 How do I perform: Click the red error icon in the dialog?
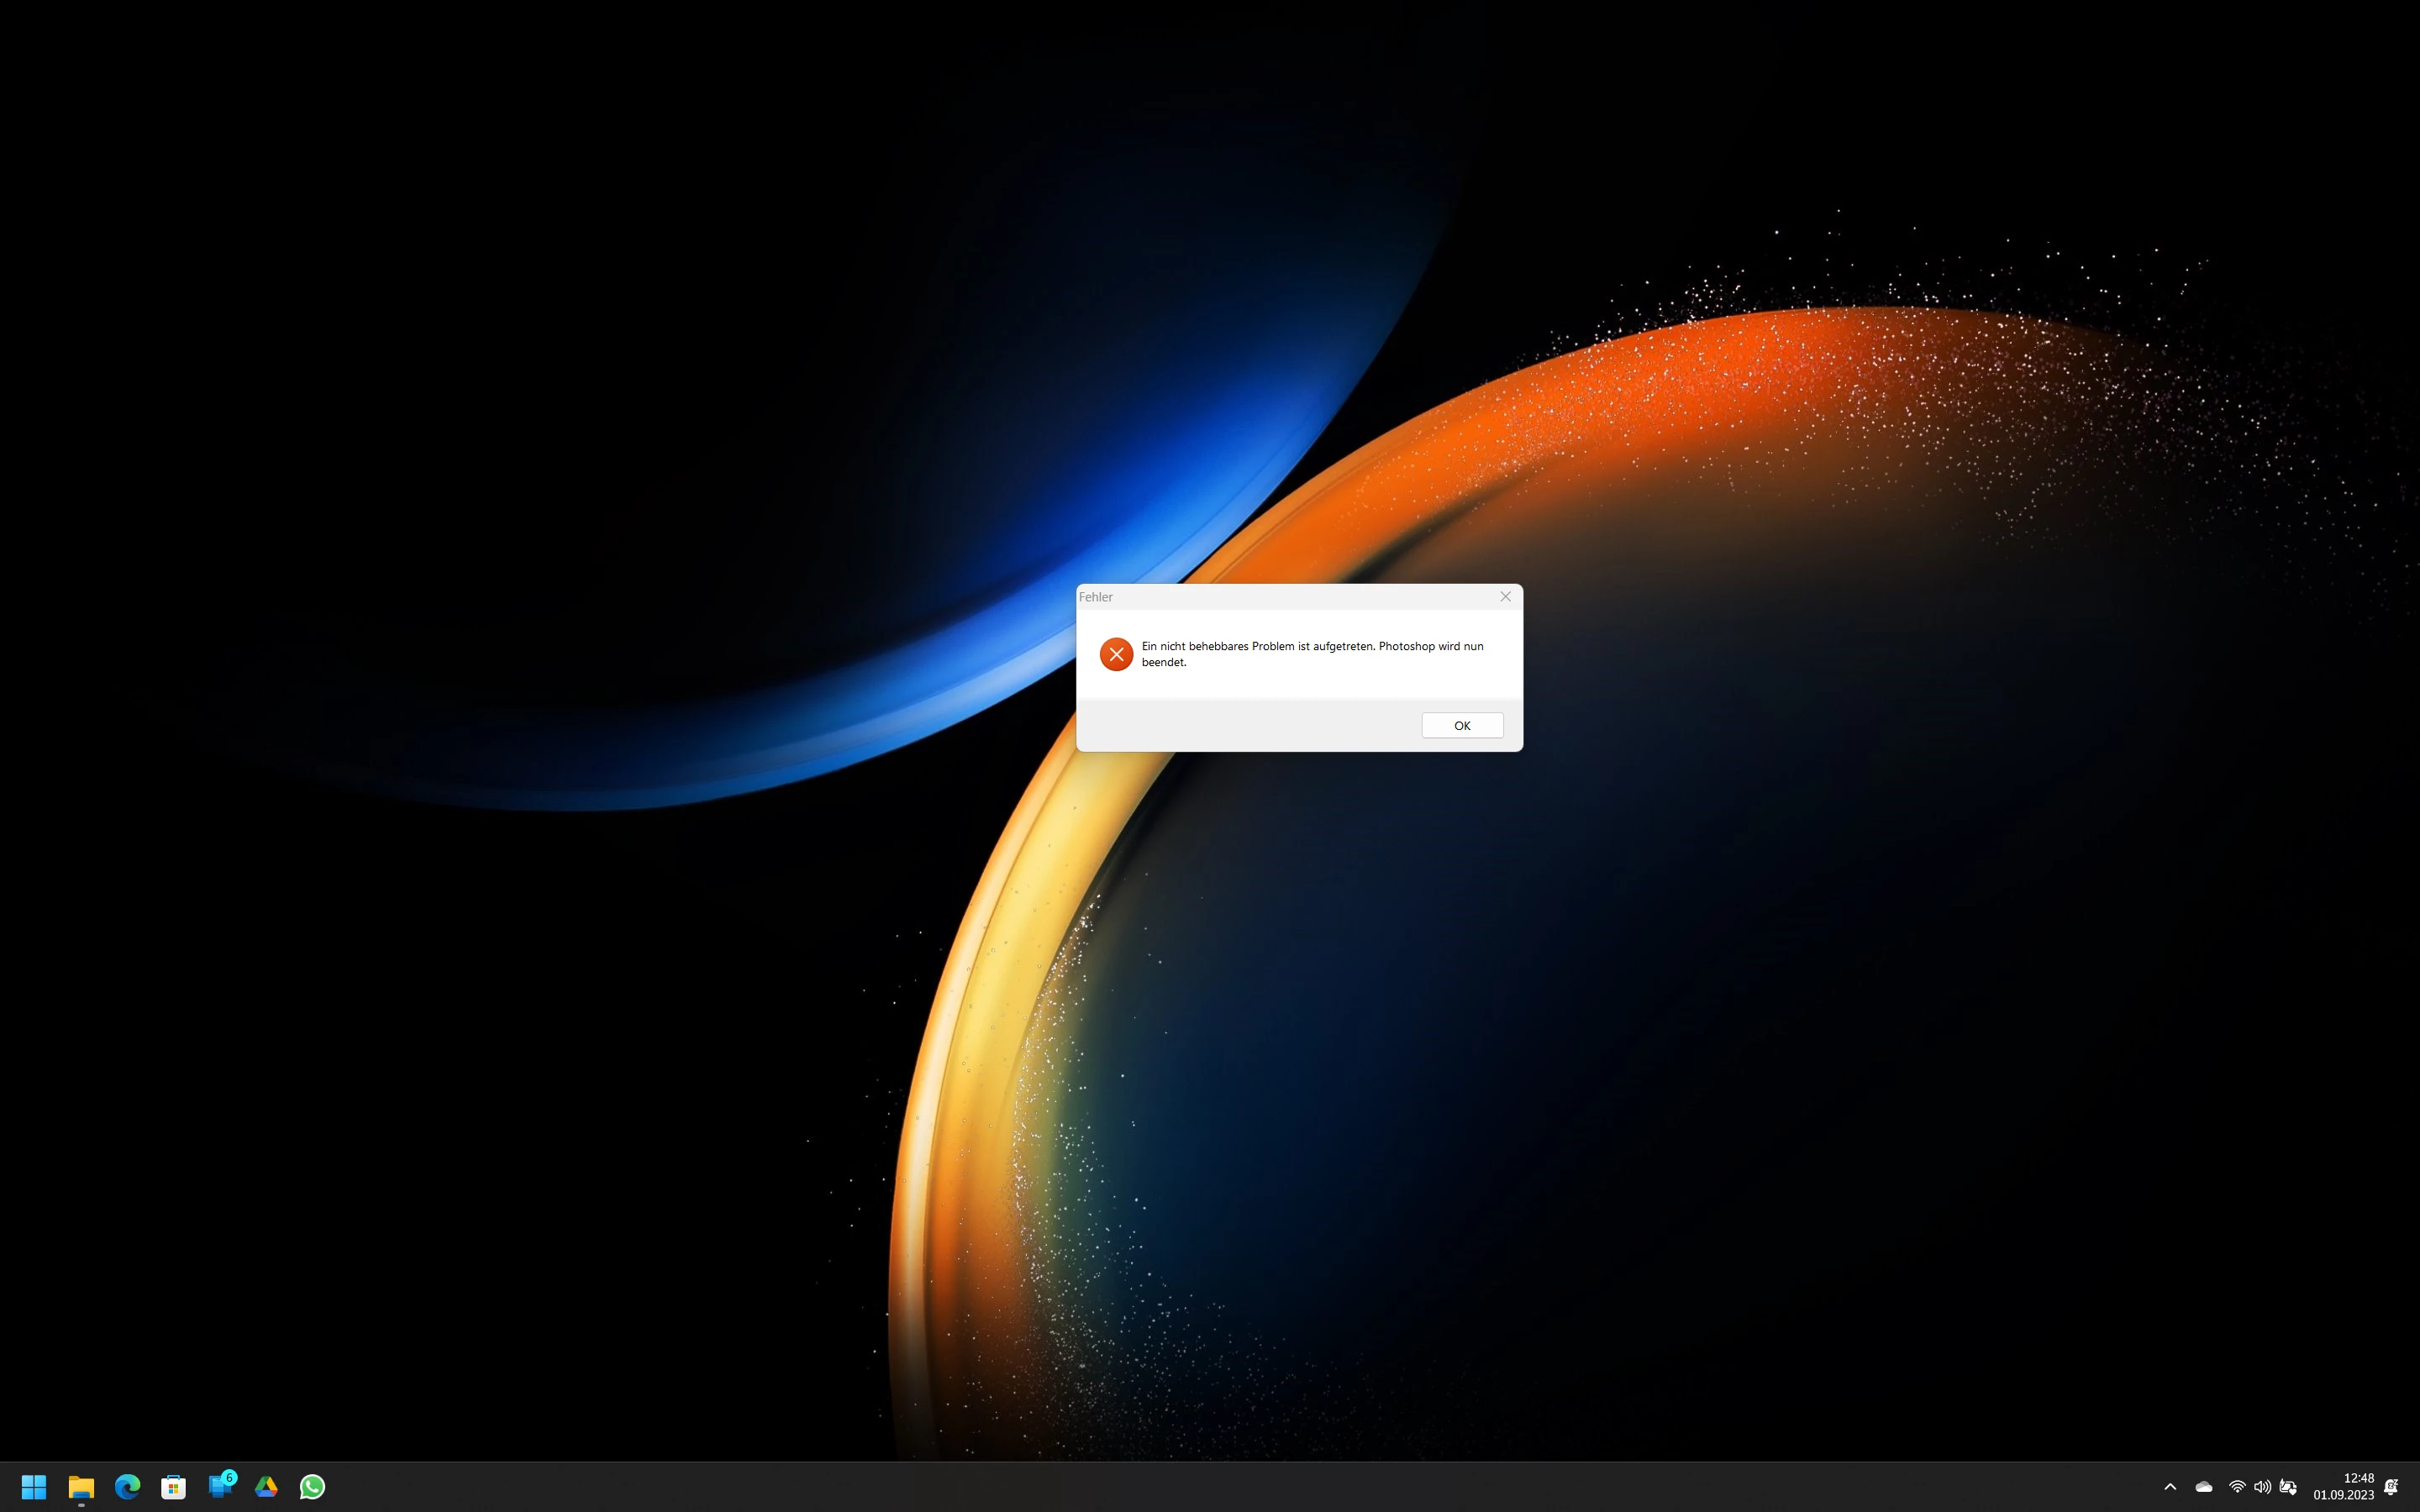[1116, 654]
